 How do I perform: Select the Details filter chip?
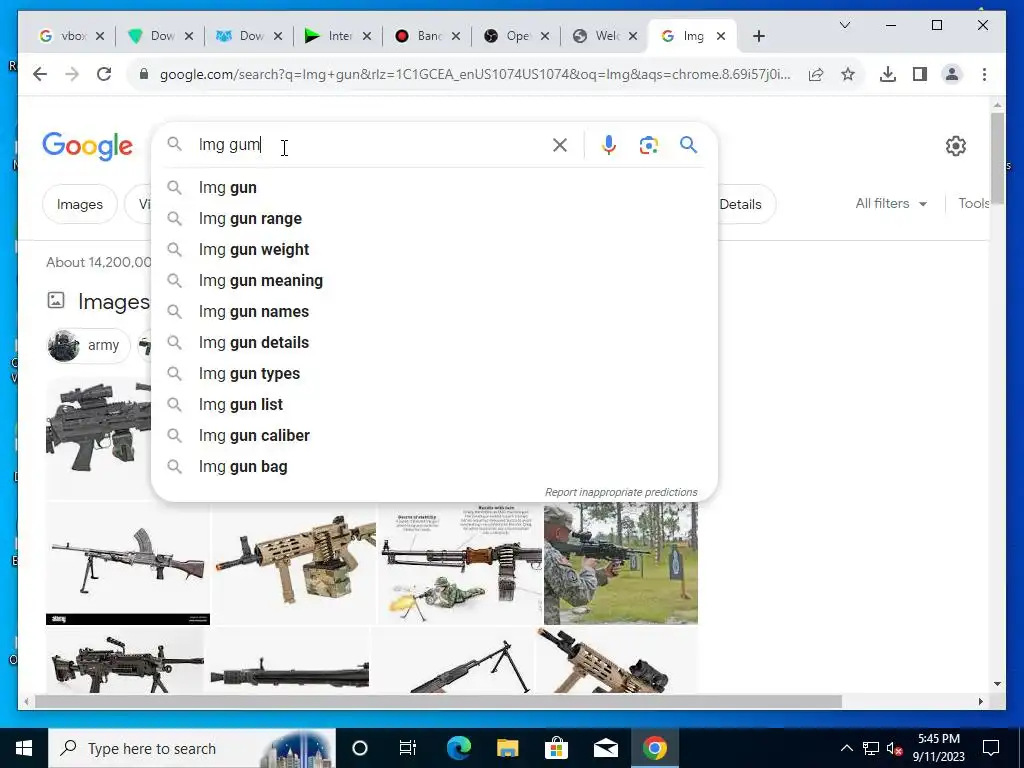[x=740, y=204]
